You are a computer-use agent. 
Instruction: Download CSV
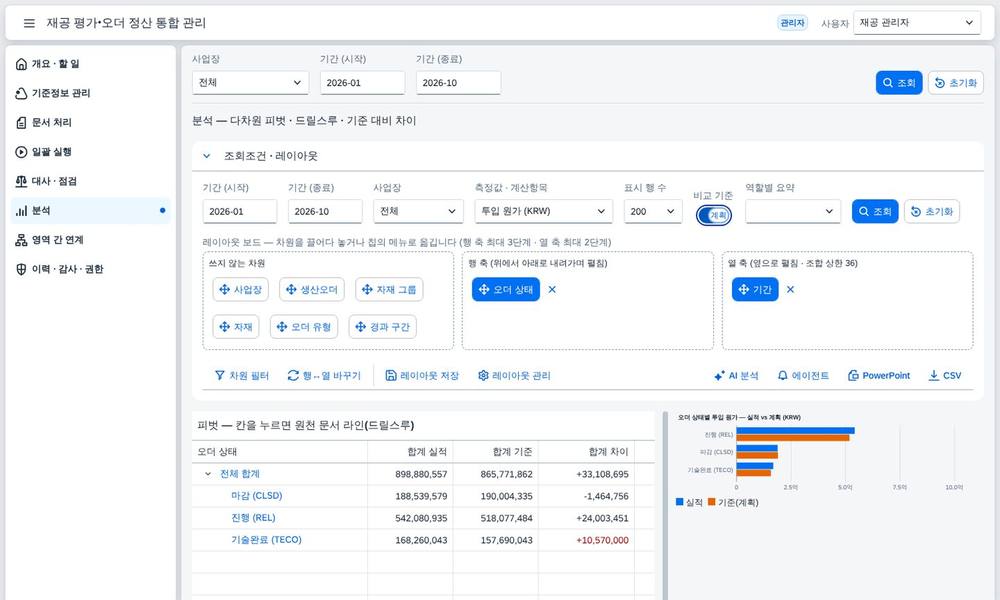tap(945, 376)
